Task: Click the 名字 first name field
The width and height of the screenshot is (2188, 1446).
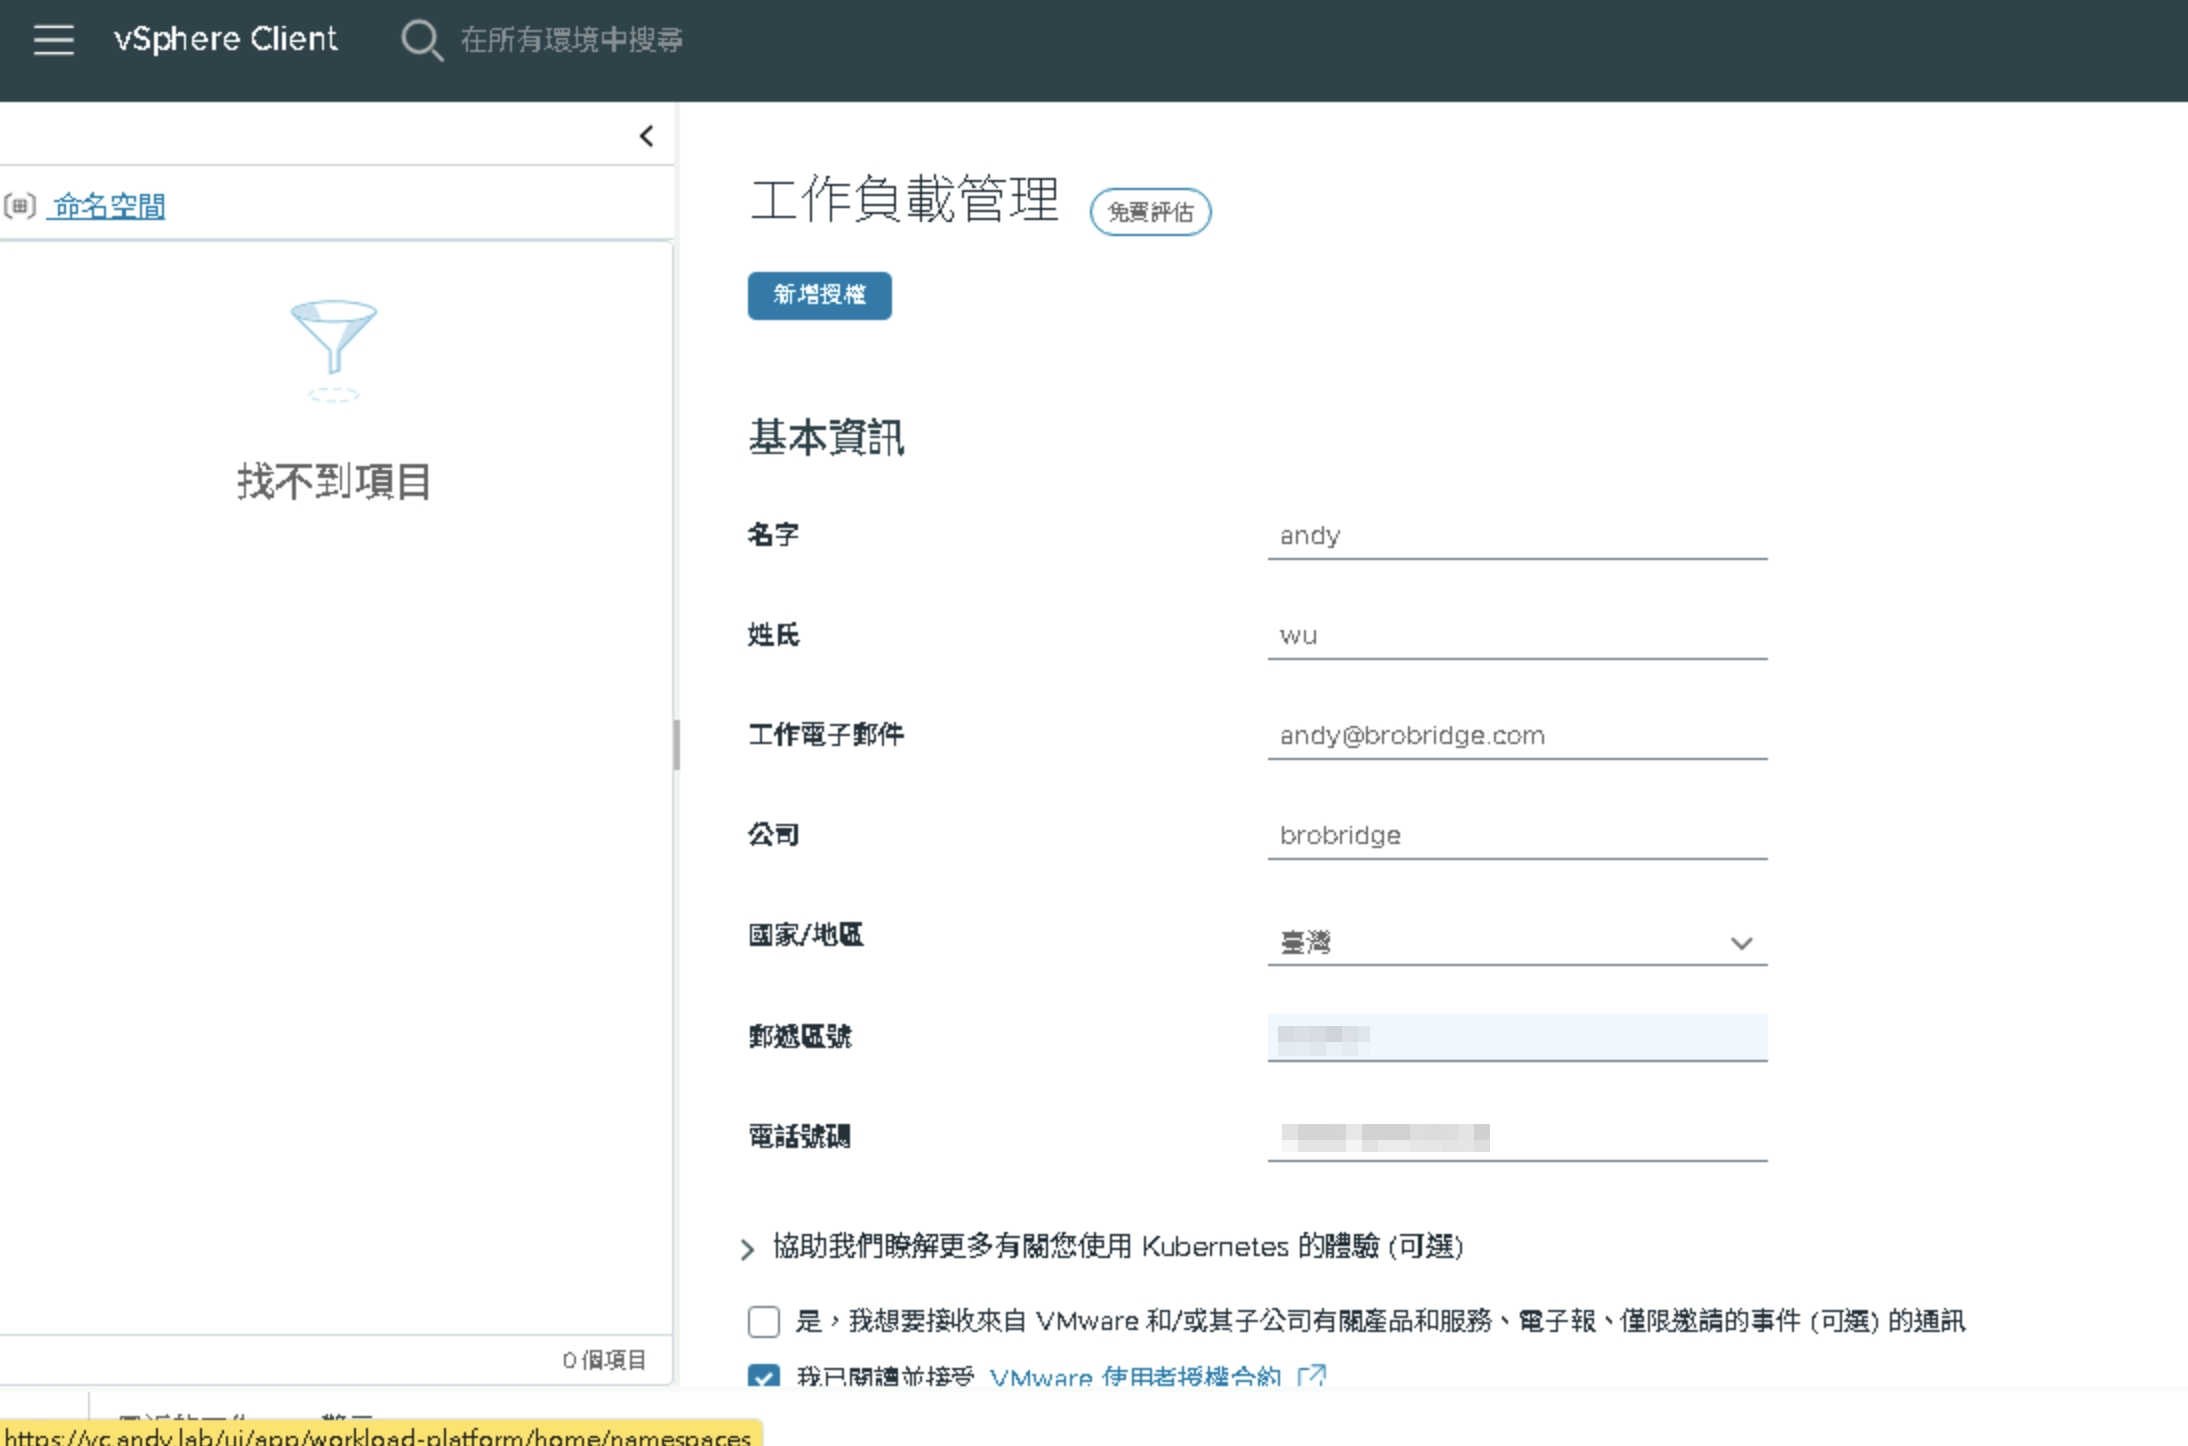Action: 1517,536
